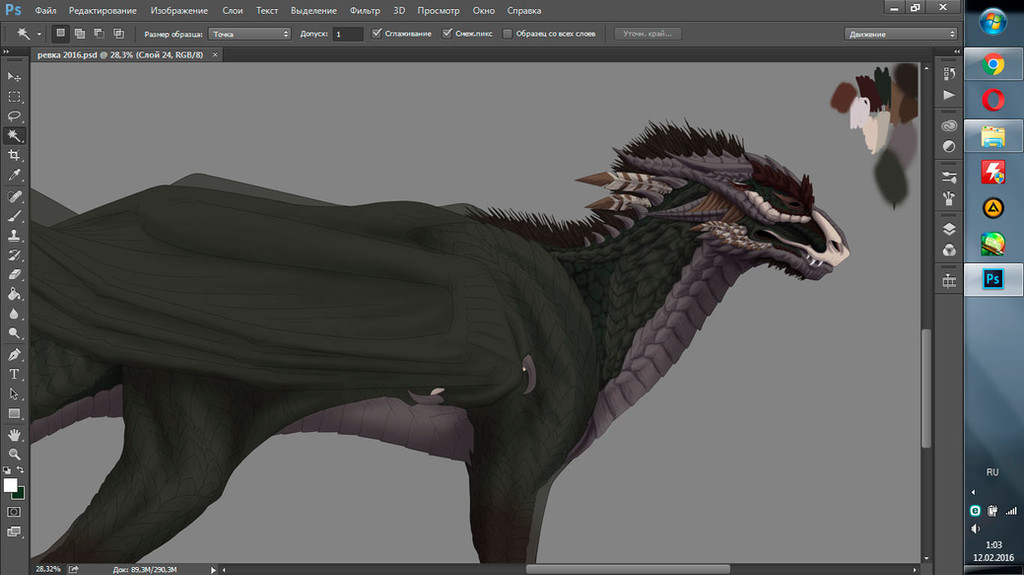Select the Zoom tool
The height and width of the screenshot is (575, 1024).
click(x=14, y=454)
